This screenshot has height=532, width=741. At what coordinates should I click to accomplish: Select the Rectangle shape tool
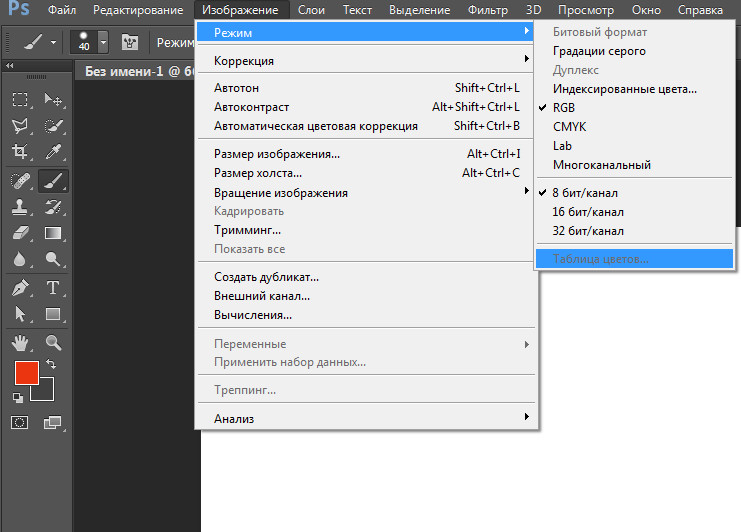pos(53,314)
